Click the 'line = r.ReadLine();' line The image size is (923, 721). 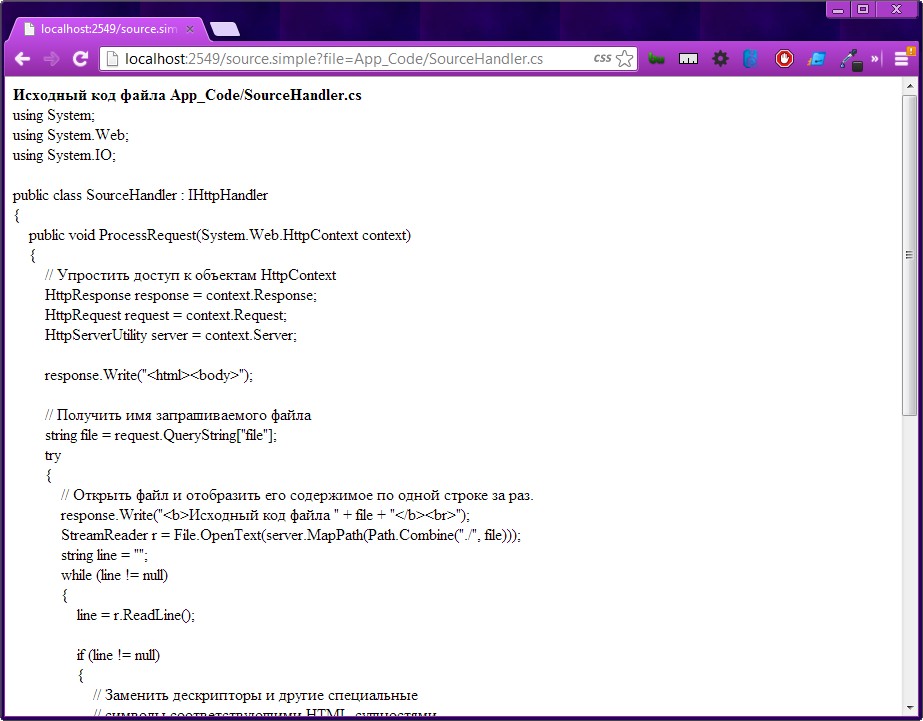point(135,616)
